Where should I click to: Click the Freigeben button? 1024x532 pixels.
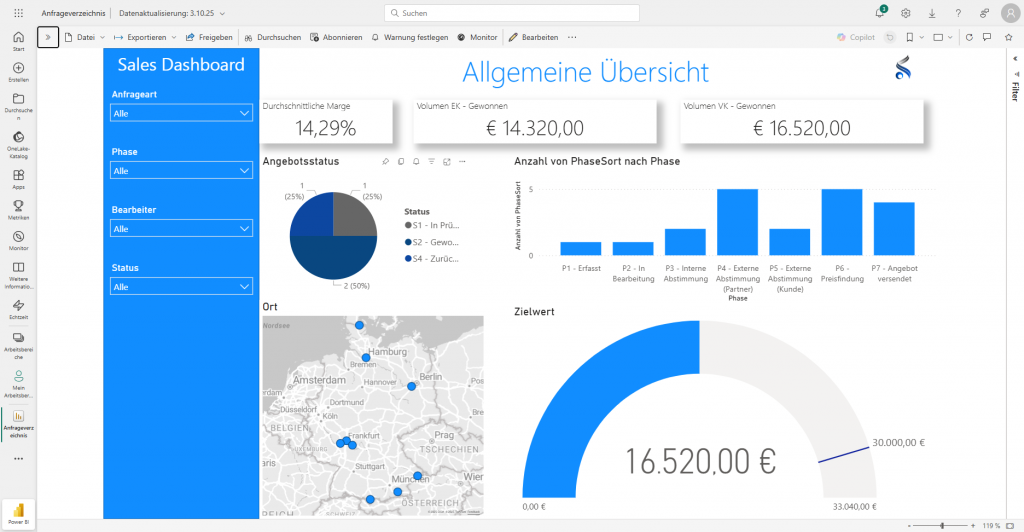[209, 37]
